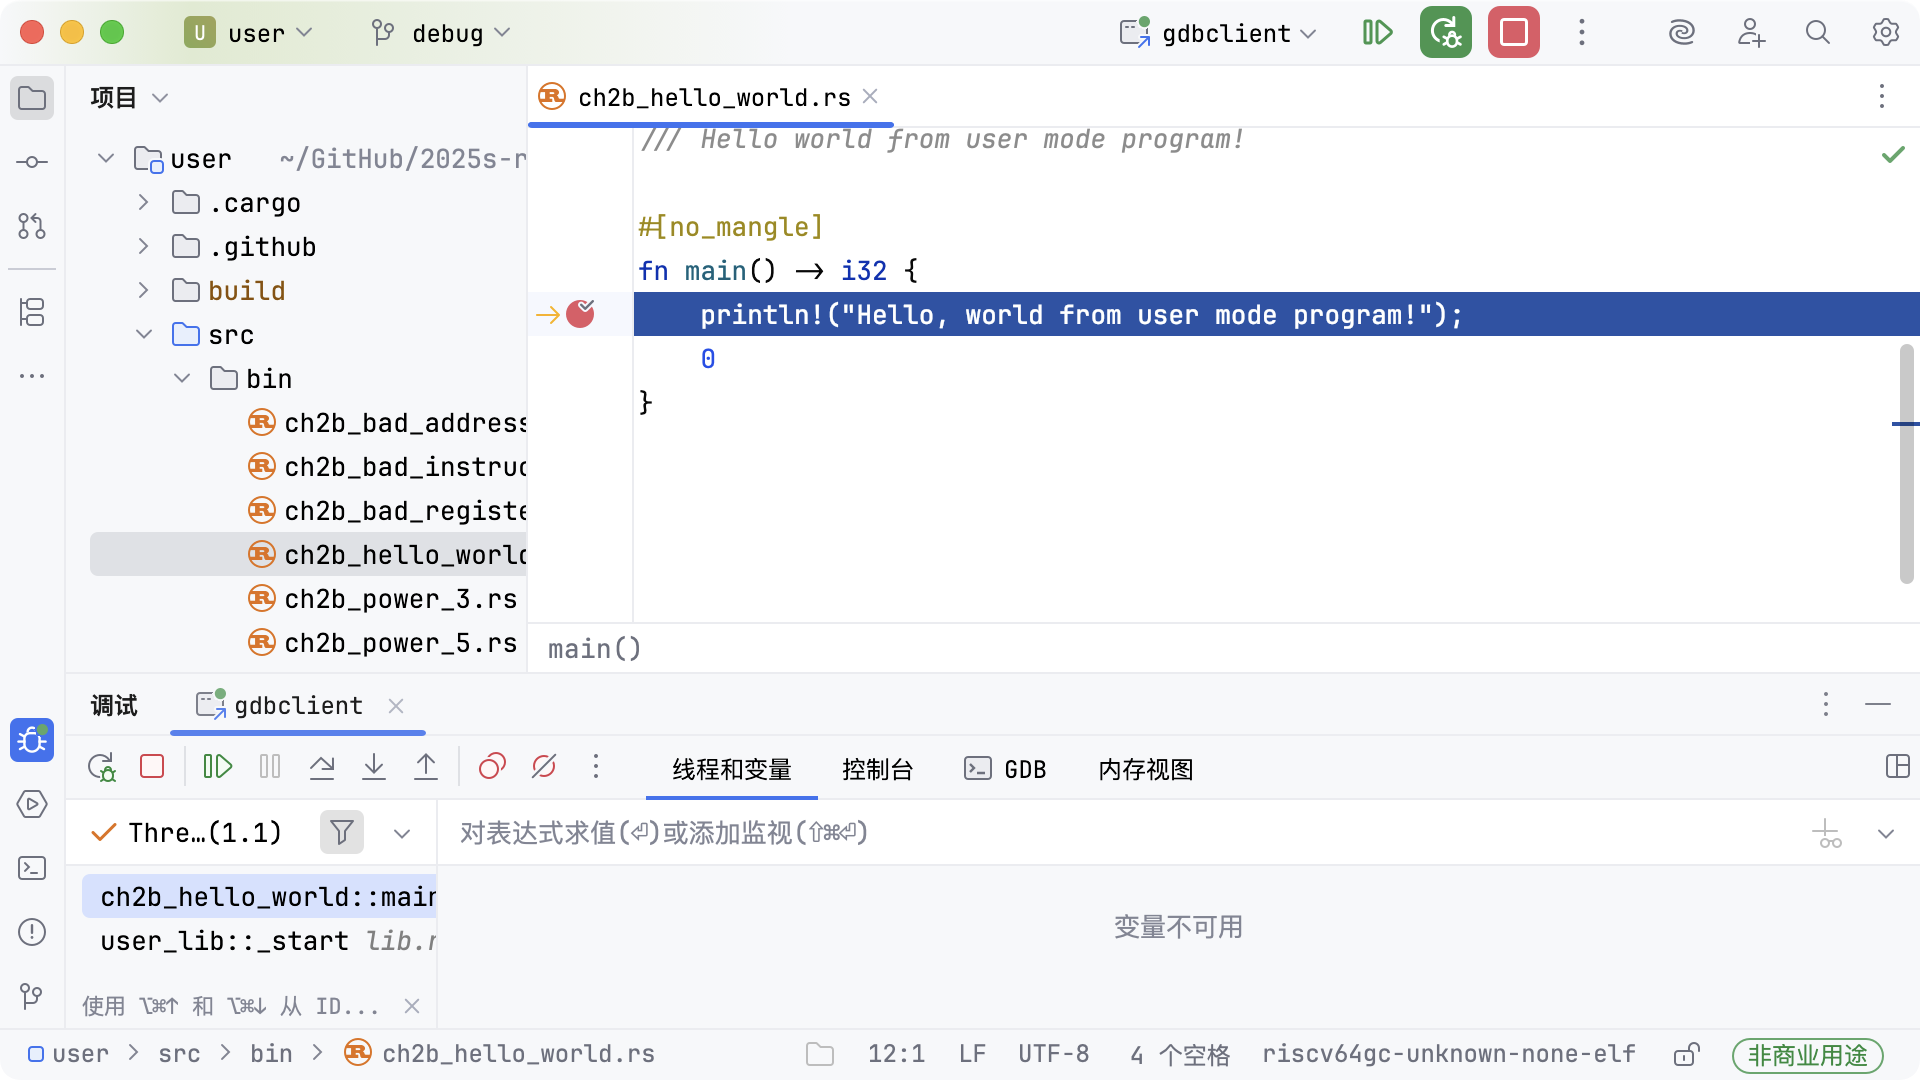Toggle read-only lock in status bar
Screen dimensions: 1920x1080
1686,1054
